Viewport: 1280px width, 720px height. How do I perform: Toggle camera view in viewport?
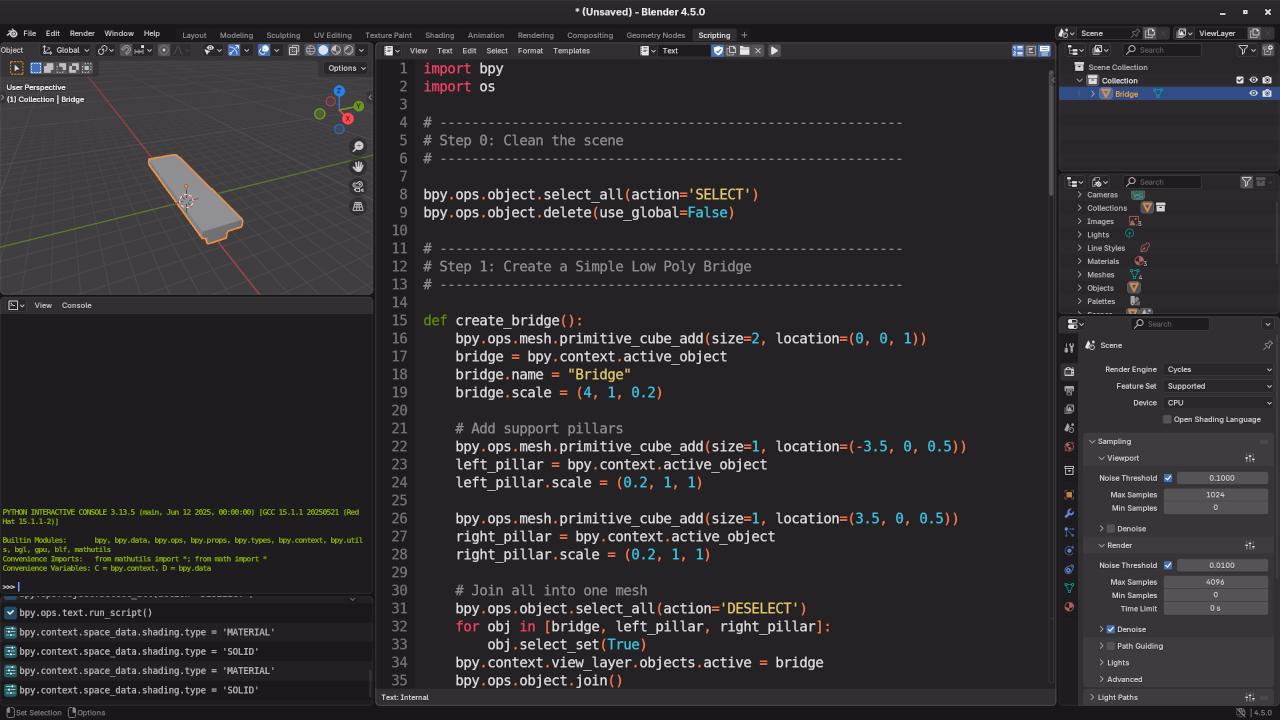(x=358, y=187)
